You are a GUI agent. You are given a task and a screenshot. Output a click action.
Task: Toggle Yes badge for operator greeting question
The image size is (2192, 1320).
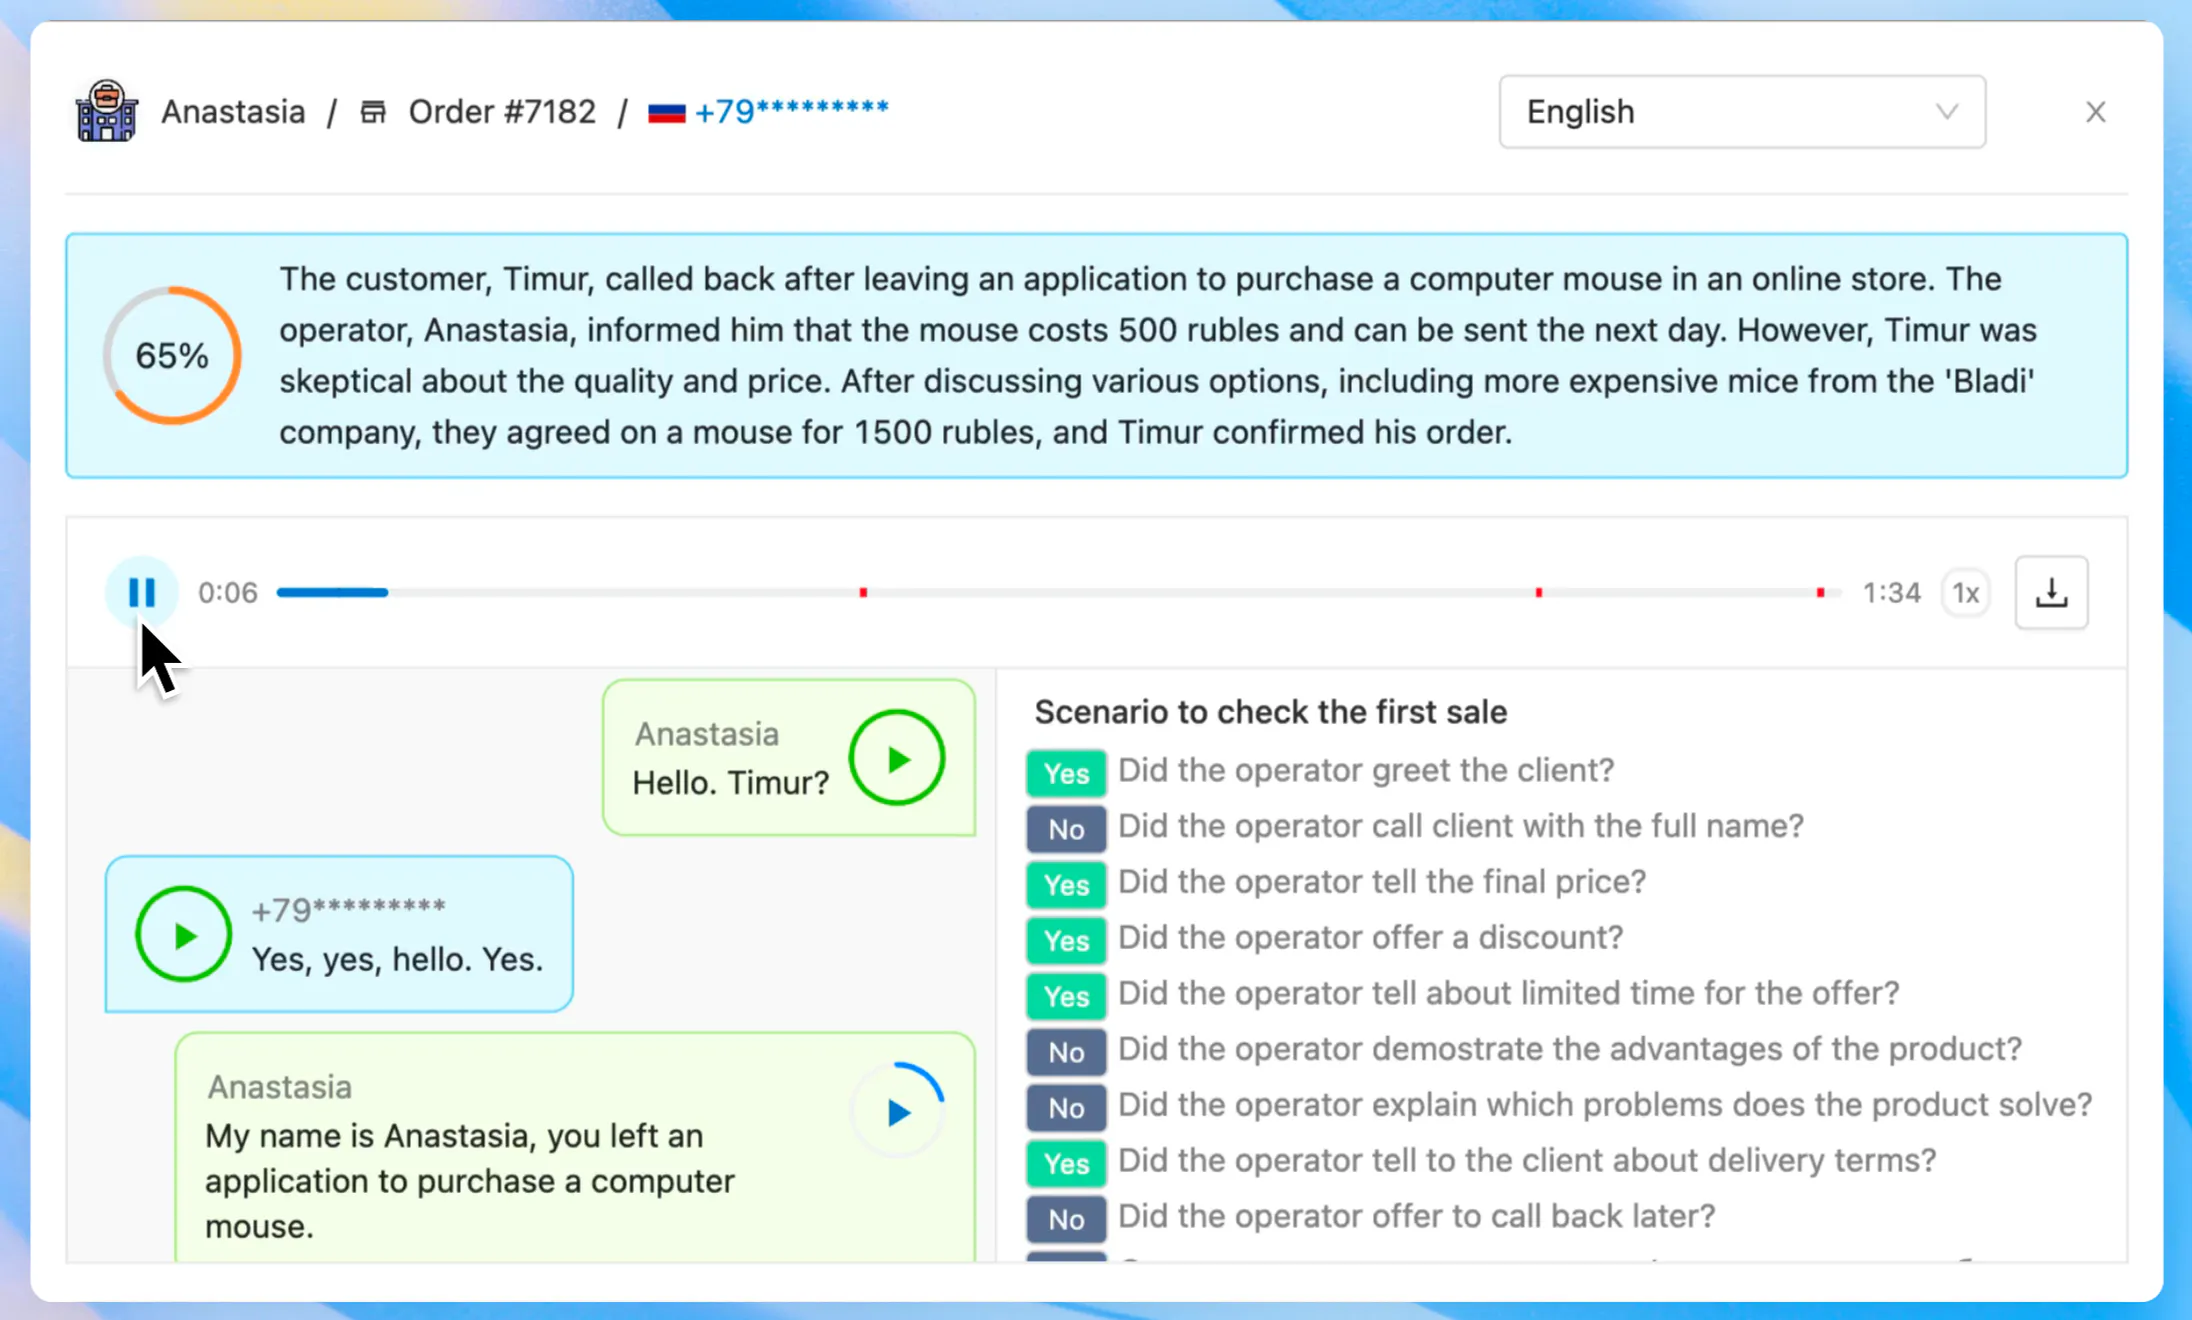tap(1066, 772)
